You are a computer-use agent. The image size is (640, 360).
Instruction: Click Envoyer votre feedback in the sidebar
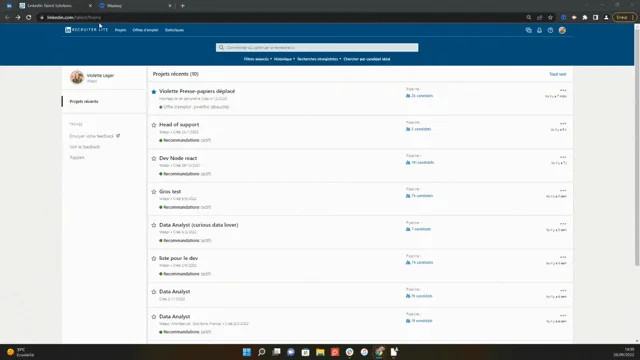point(95,136)
